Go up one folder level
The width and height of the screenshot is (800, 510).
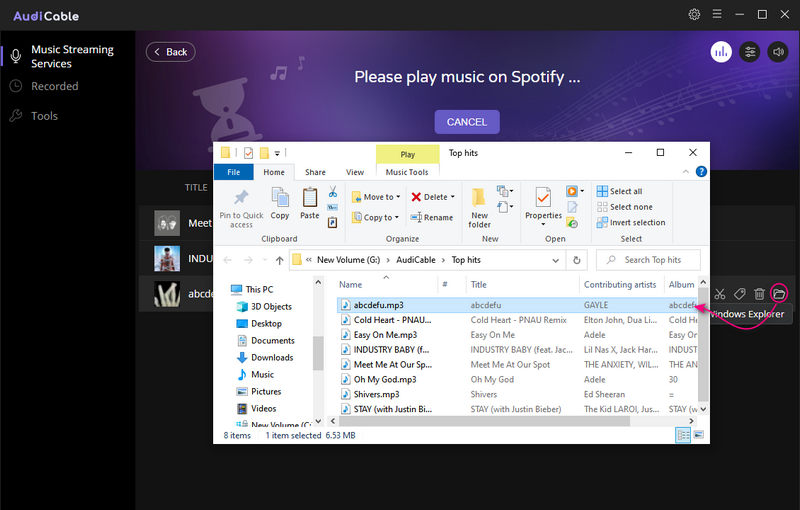pyautogui.click(x=280, y=260)
